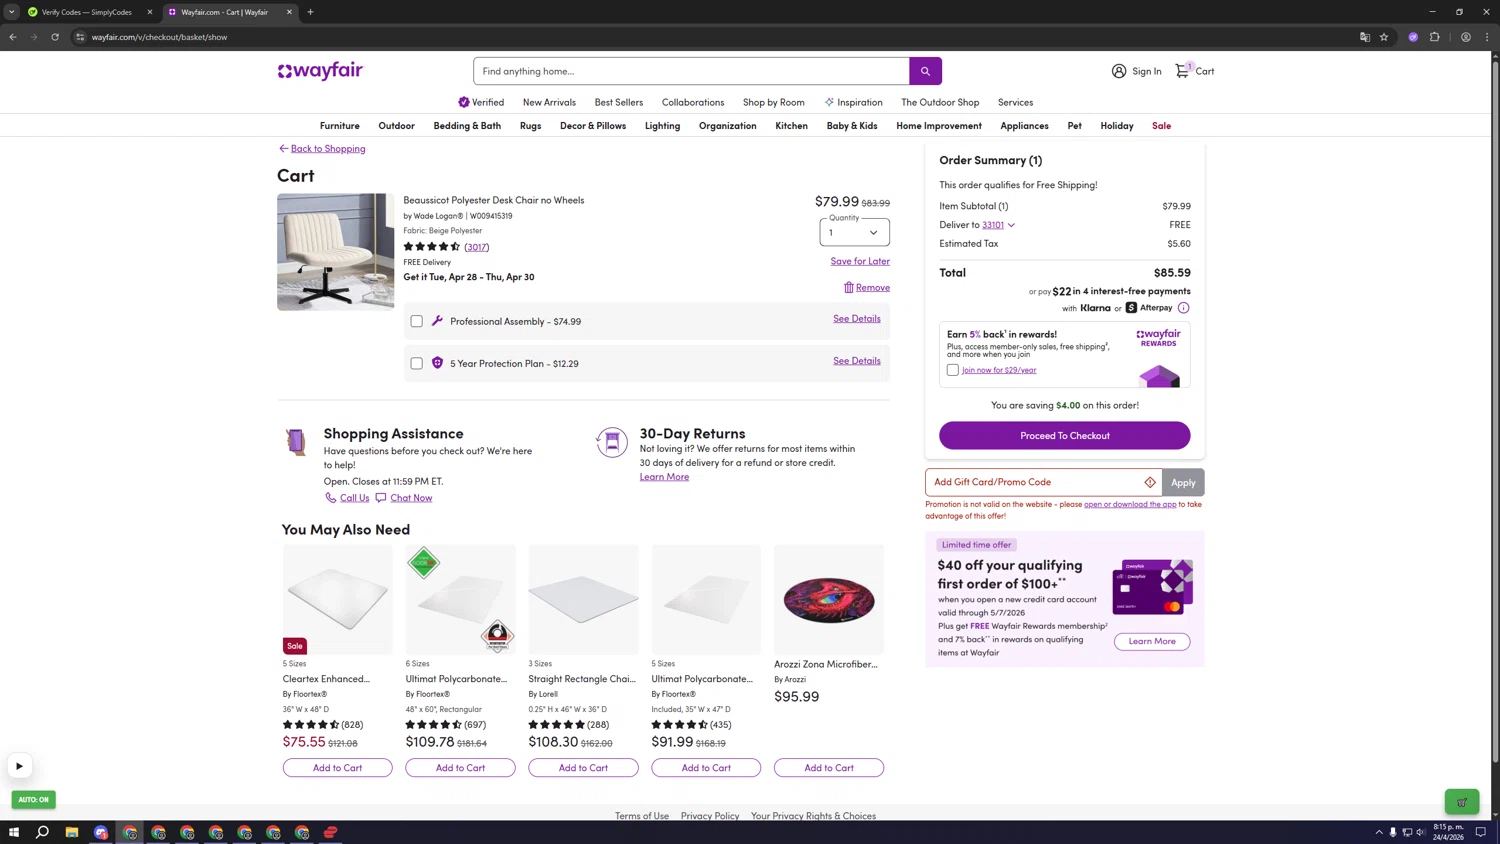Screen dimensions: 1500x844
Task: Click the Straight Rectangle Chair mat thumbnail
Action: [583, 599]
